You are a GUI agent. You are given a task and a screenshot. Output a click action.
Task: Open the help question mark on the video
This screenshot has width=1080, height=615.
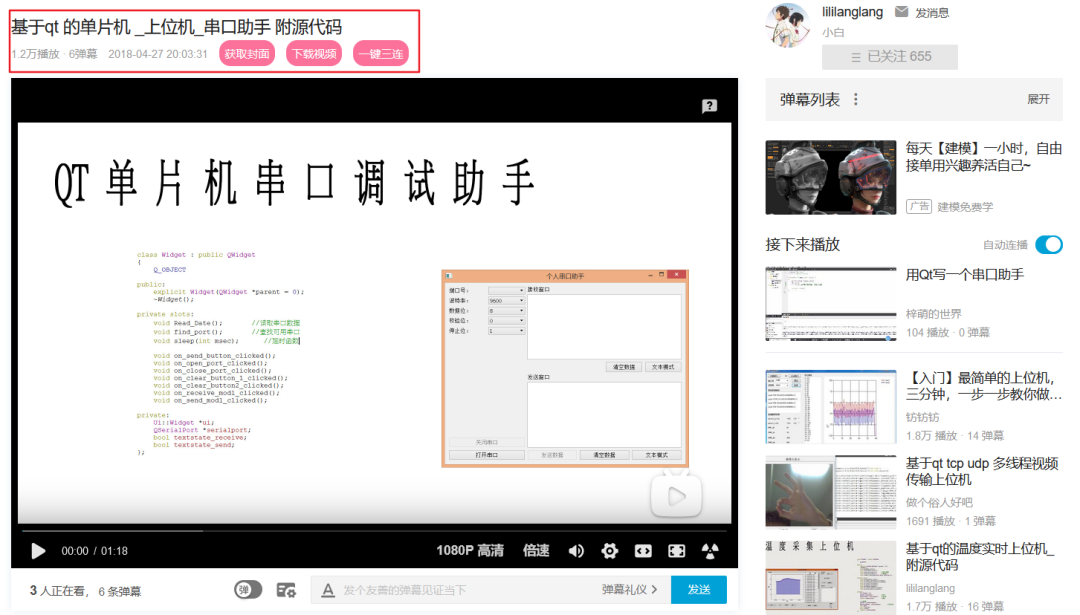pos(709,106)
